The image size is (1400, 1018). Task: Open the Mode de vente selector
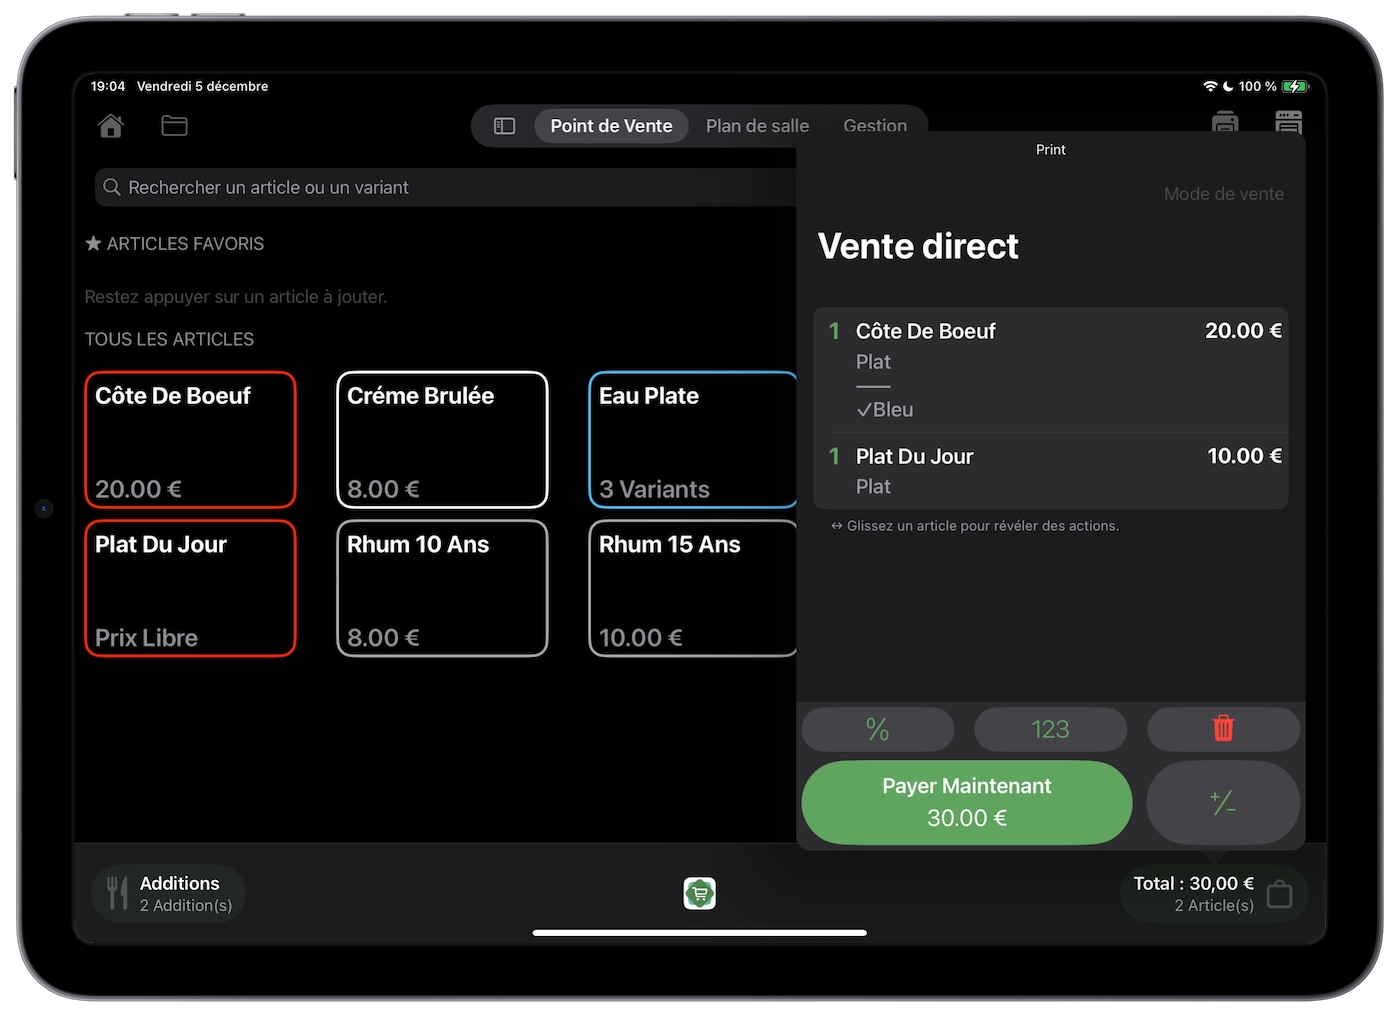(1224, 193)
